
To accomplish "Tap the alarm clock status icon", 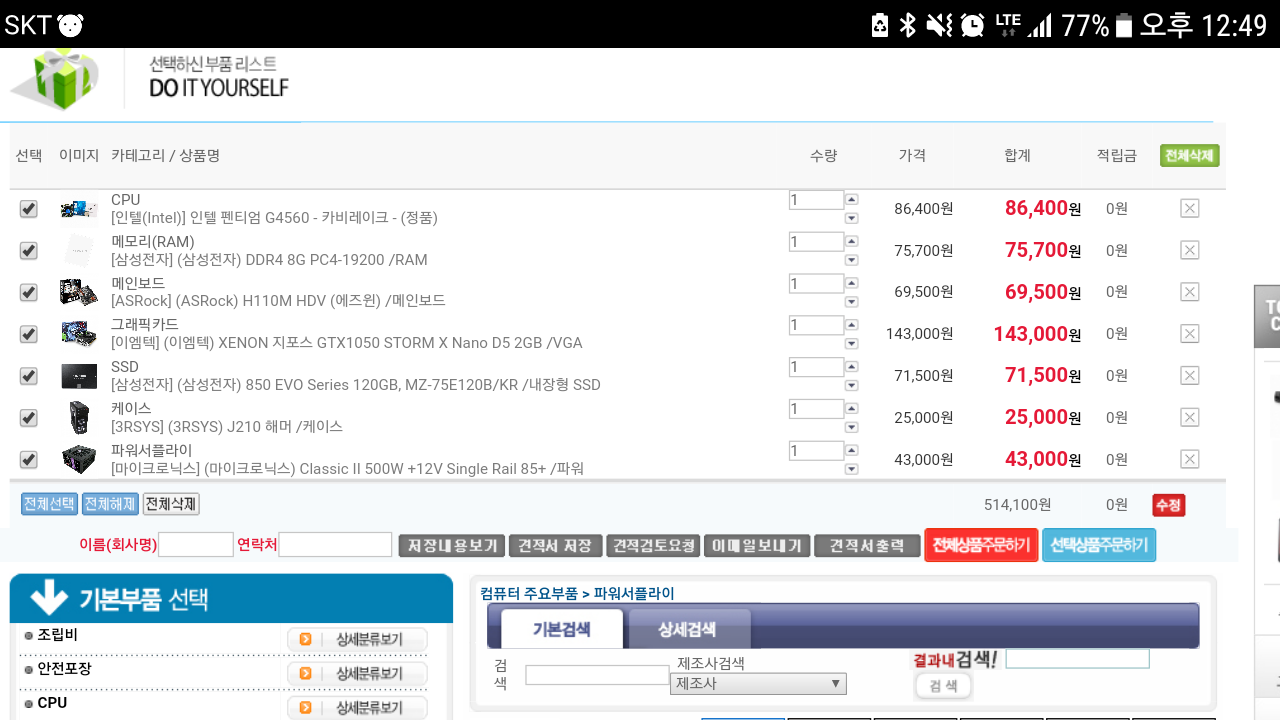I will (972, 24).
